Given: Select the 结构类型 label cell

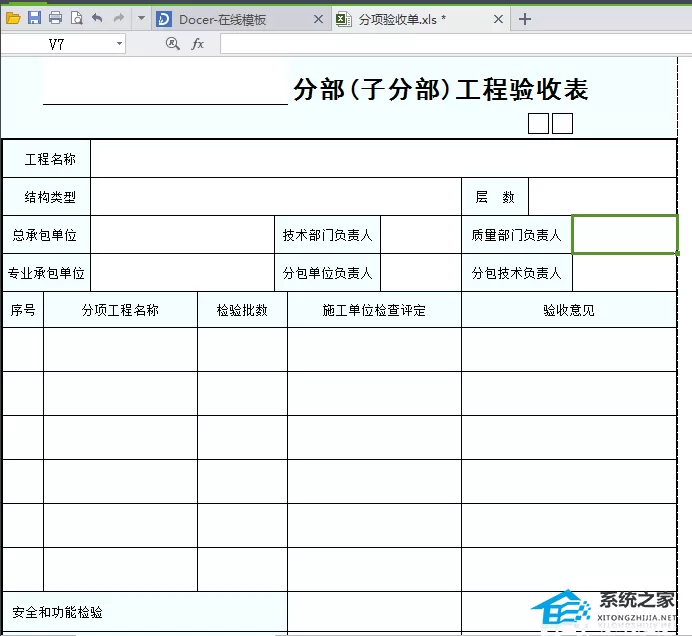Looking at the screenshot, I should click(46, 197).
